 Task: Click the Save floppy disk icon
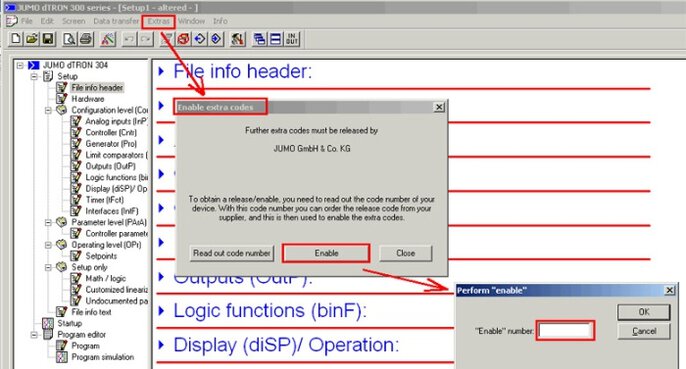(48, 39)
